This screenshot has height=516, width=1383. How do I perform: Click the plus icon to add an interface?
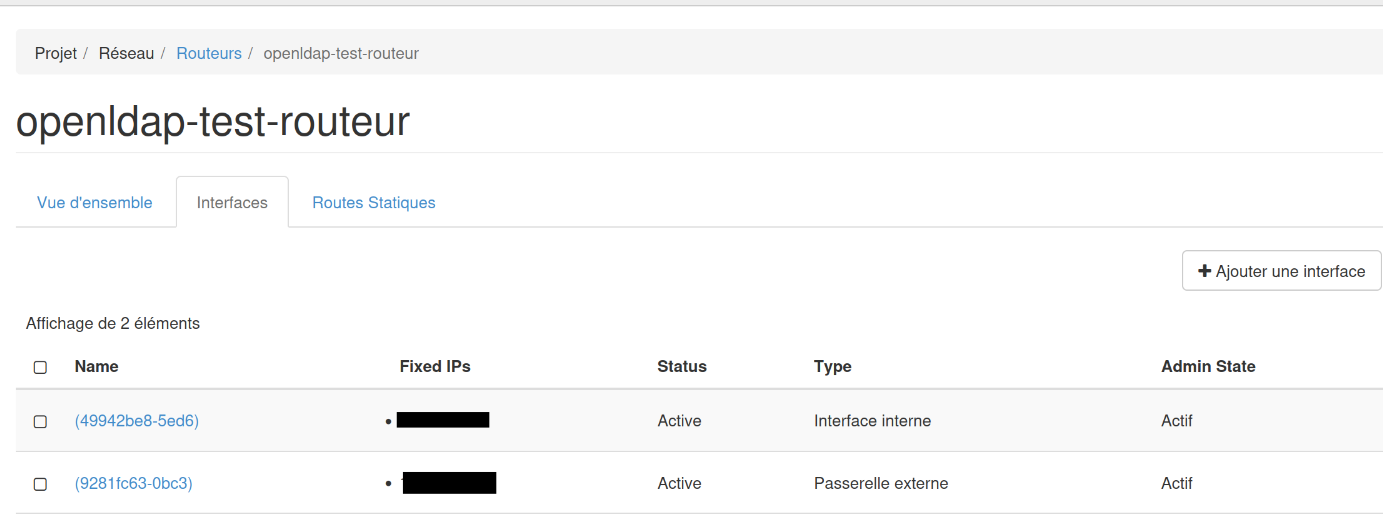pos(1205,271)
